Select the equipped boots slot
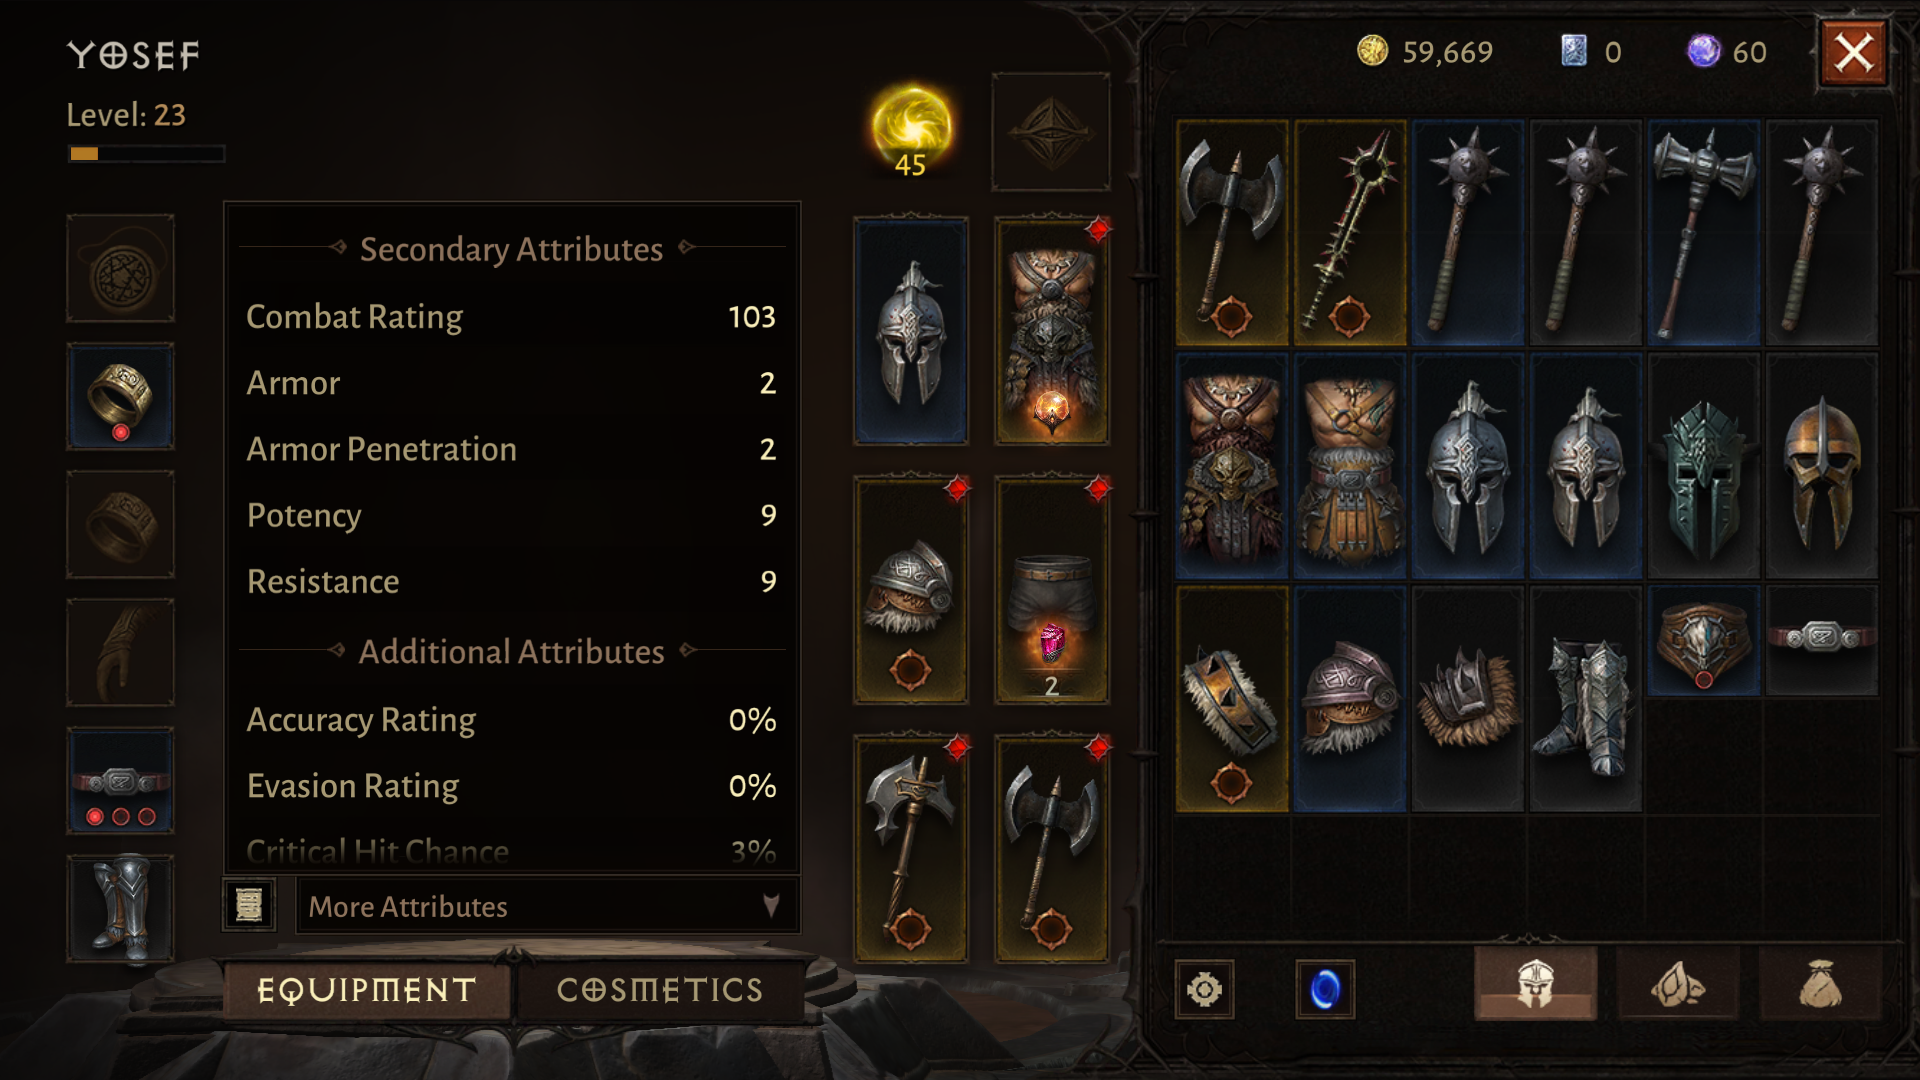This screenshot has height=1080, width=1920. pyautogui.click(x=120, y=908)
